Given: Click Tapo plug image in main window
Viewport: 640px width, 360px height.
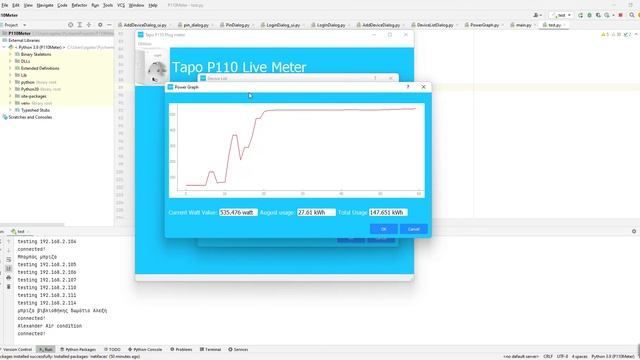Looking at the screenshot, I should pyautogui.click(x=152, y=67).
